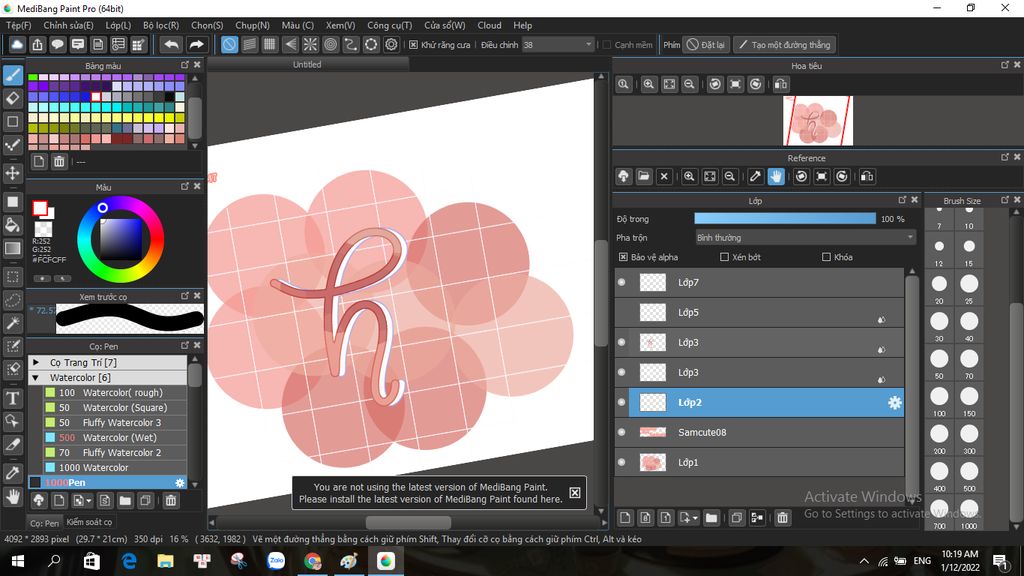Switch to the Kiểm soát cọ tab
Image resolution: width=1024 pixels, height=576 pixels.
click(89, 522)
